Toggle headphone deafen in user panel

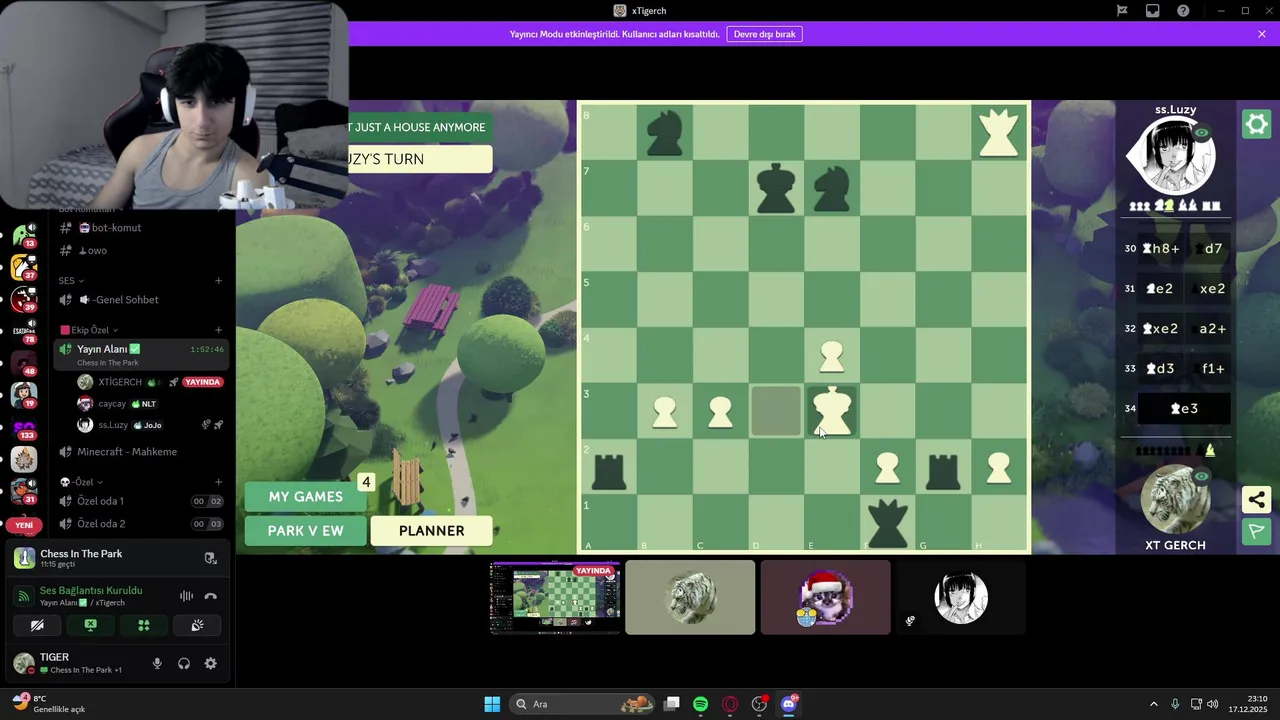(184, 663)
